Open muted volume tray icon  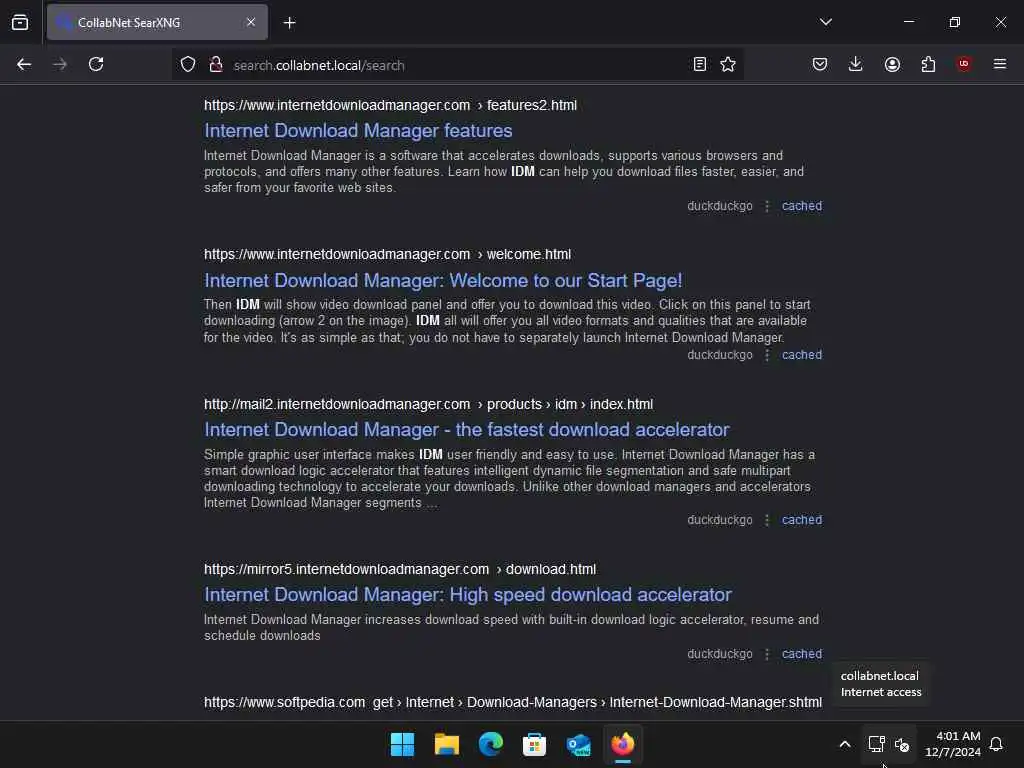pyautogui.click(x=902, y=744)
